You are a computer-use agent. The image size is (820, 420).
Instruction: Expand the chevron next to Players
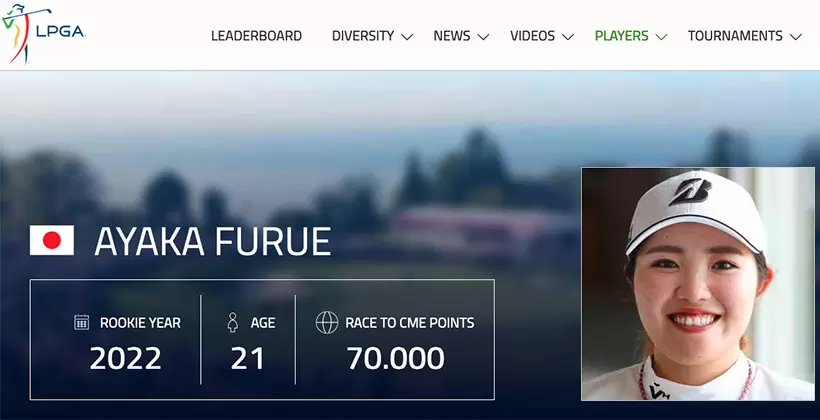(x=661, y=37)
